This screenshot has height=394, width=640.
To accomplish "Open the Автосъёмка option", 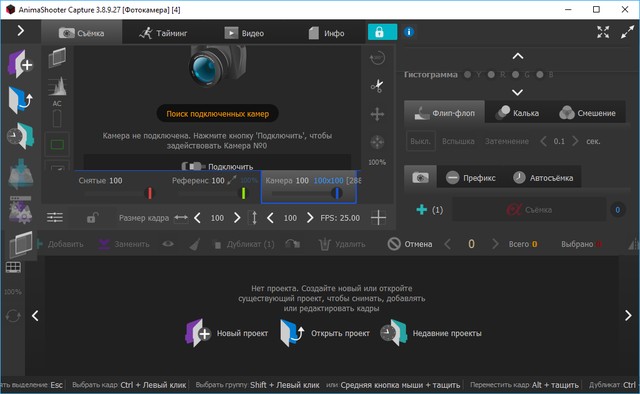I will [x=543, y=178].
